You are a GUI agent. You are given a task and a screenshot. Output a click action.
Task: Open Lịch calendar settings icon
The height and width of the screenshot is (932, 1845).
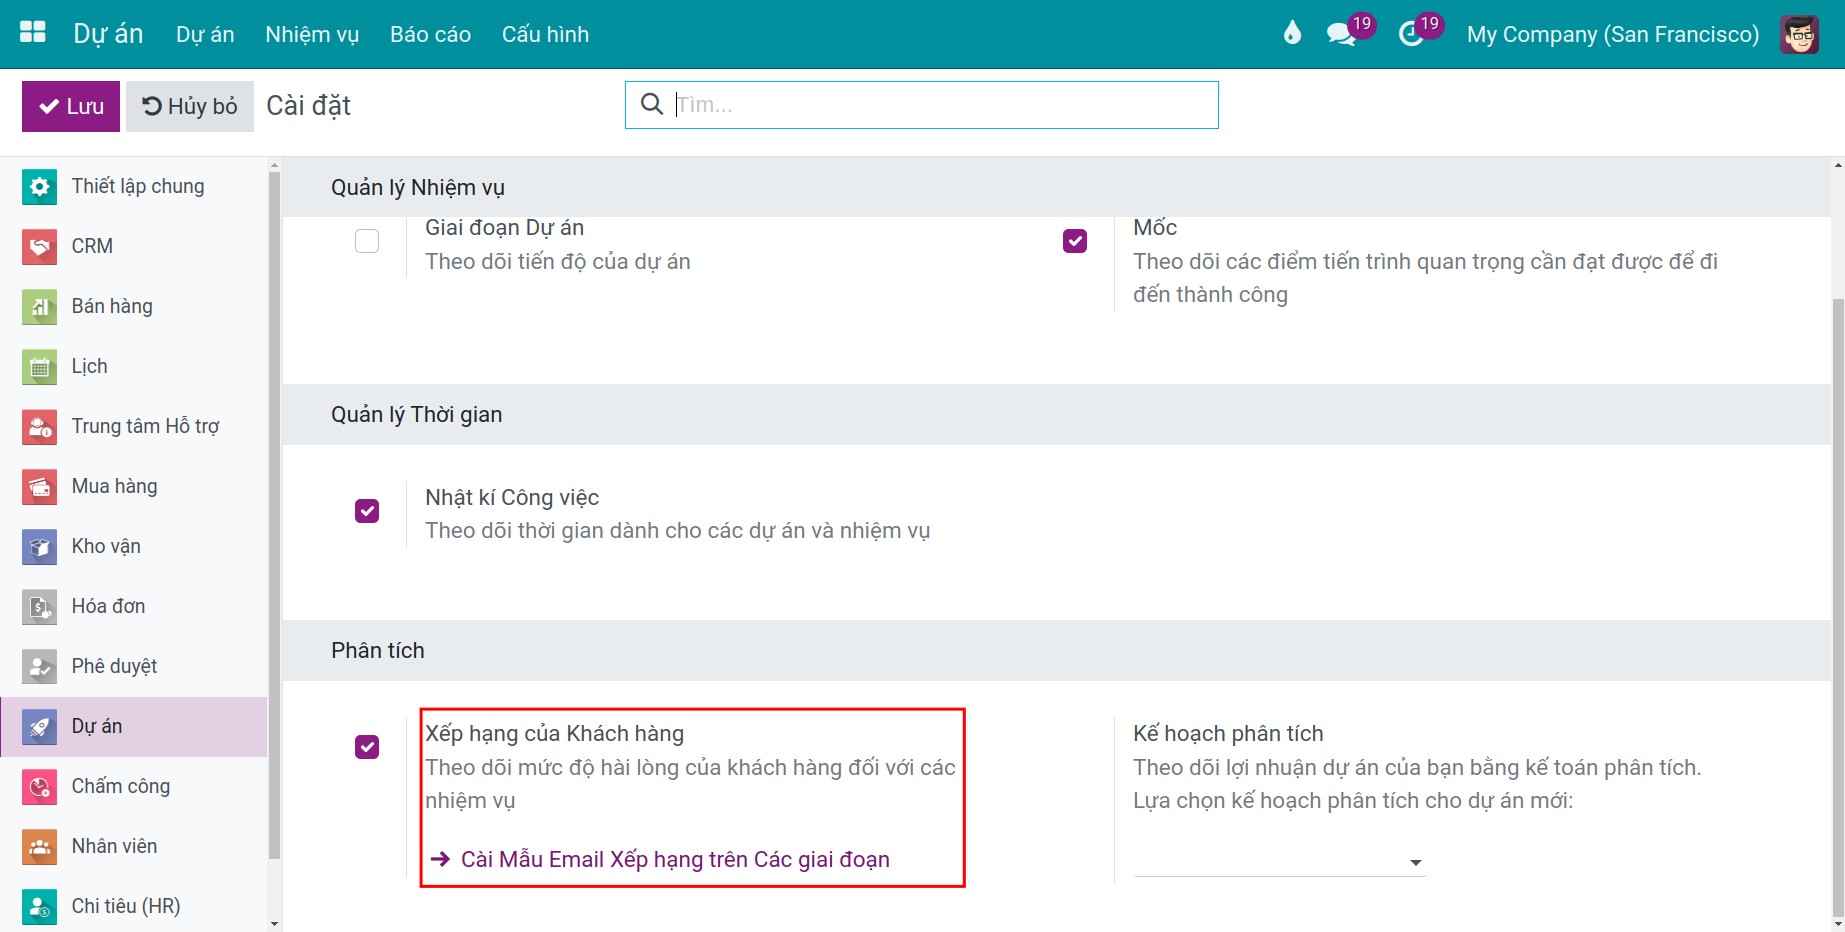point(39,366)
